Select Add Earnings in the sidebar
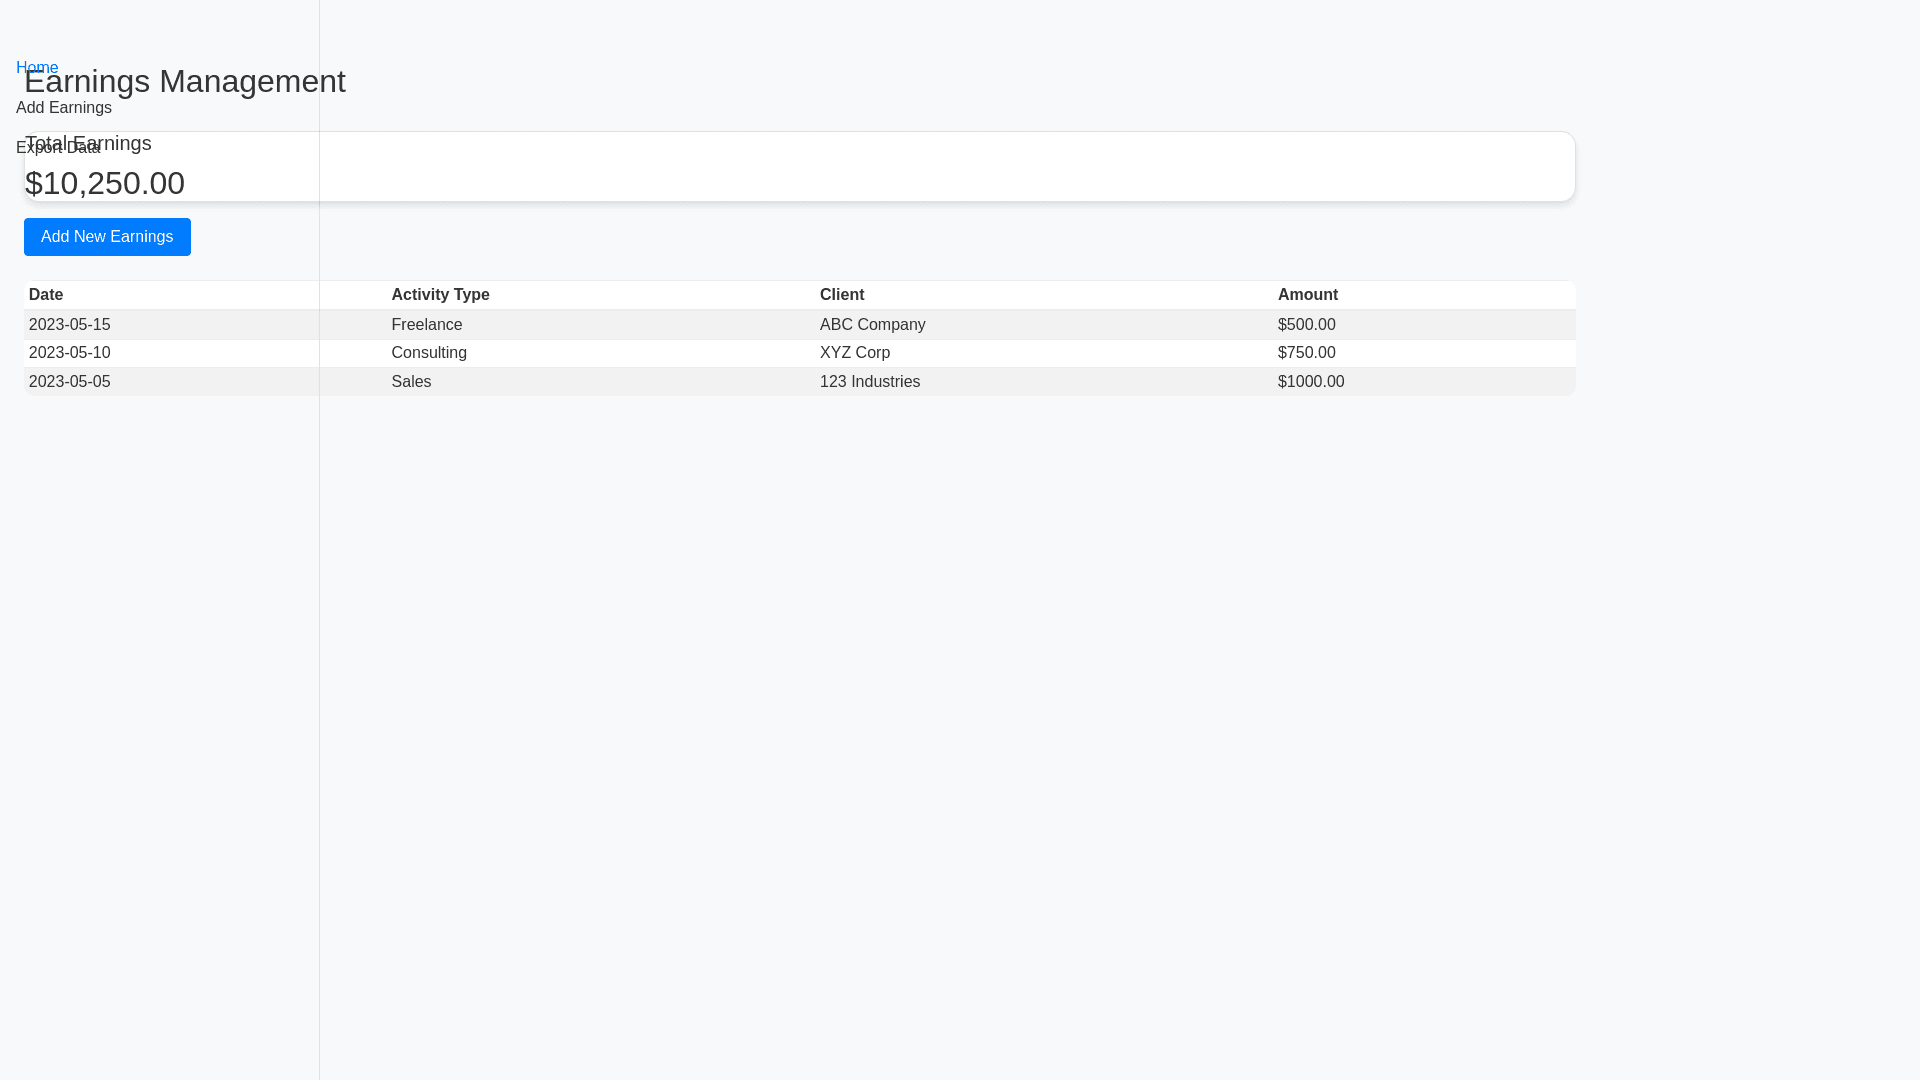This screenshot has height=1080, width=1920. click(64, 108)
